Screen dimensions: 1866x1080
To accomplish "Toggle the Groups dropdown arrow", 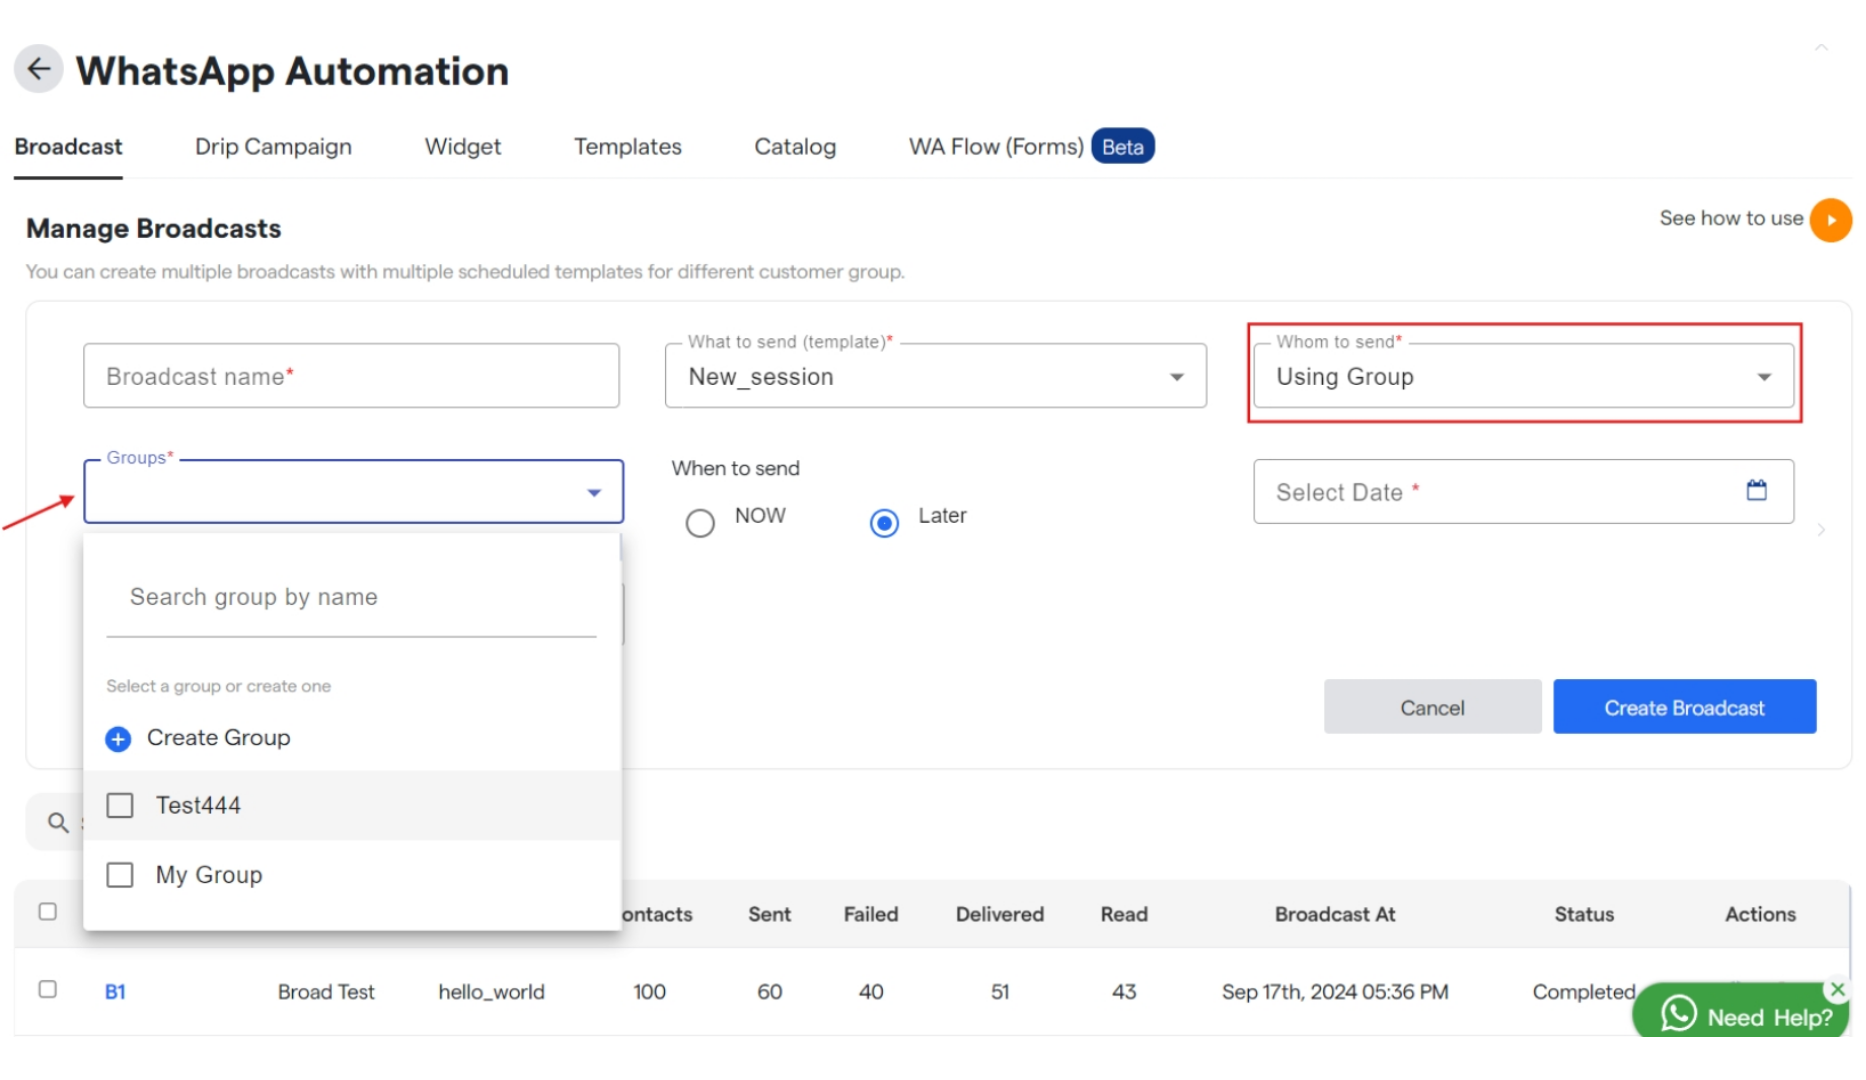I will [594, 492].
